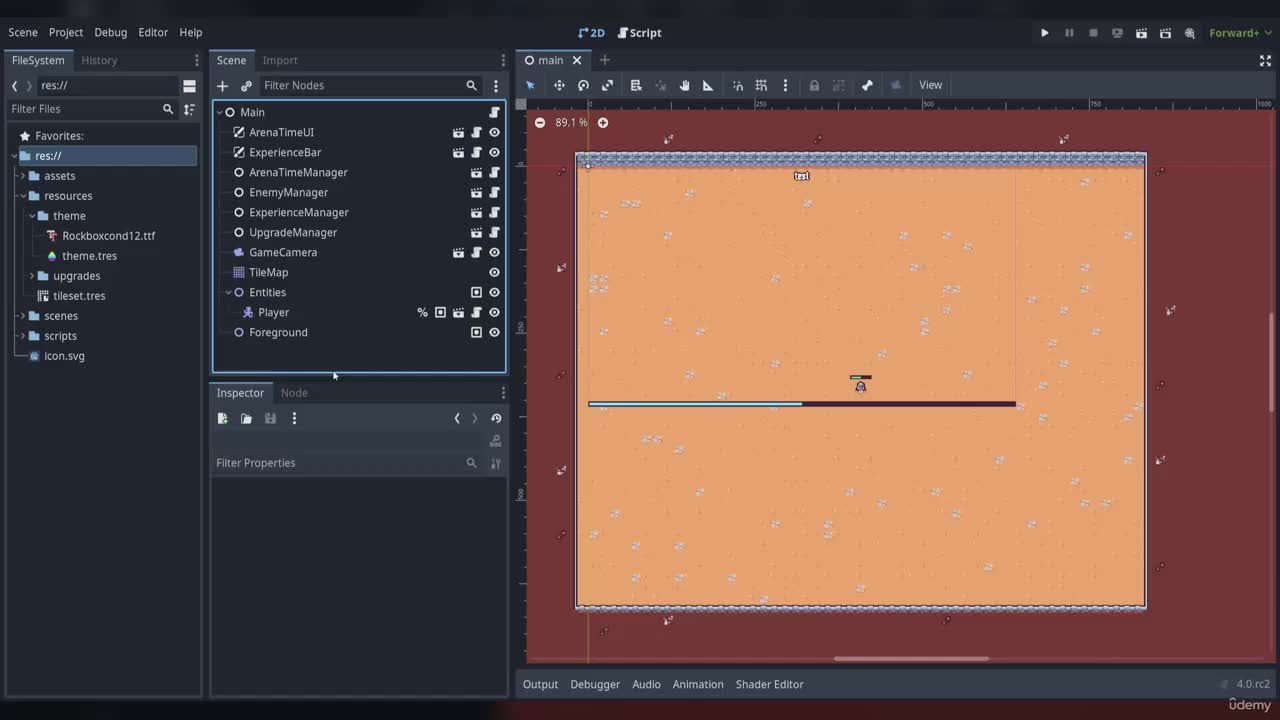The height and width of the screenshot is (720, 1280).
Task: Run the project with the play button
Action: [1045, 33]
